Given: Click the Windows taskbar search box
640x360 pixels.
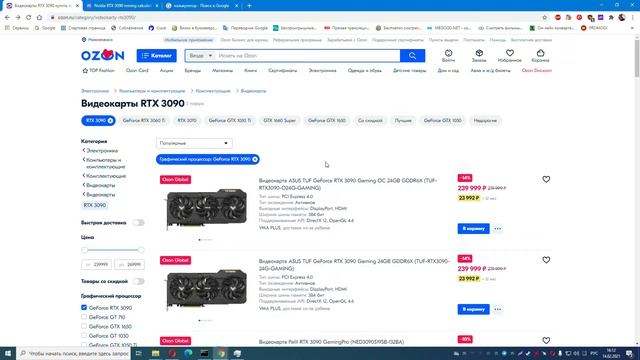Looking at the screenshot, I should [74, 353].
